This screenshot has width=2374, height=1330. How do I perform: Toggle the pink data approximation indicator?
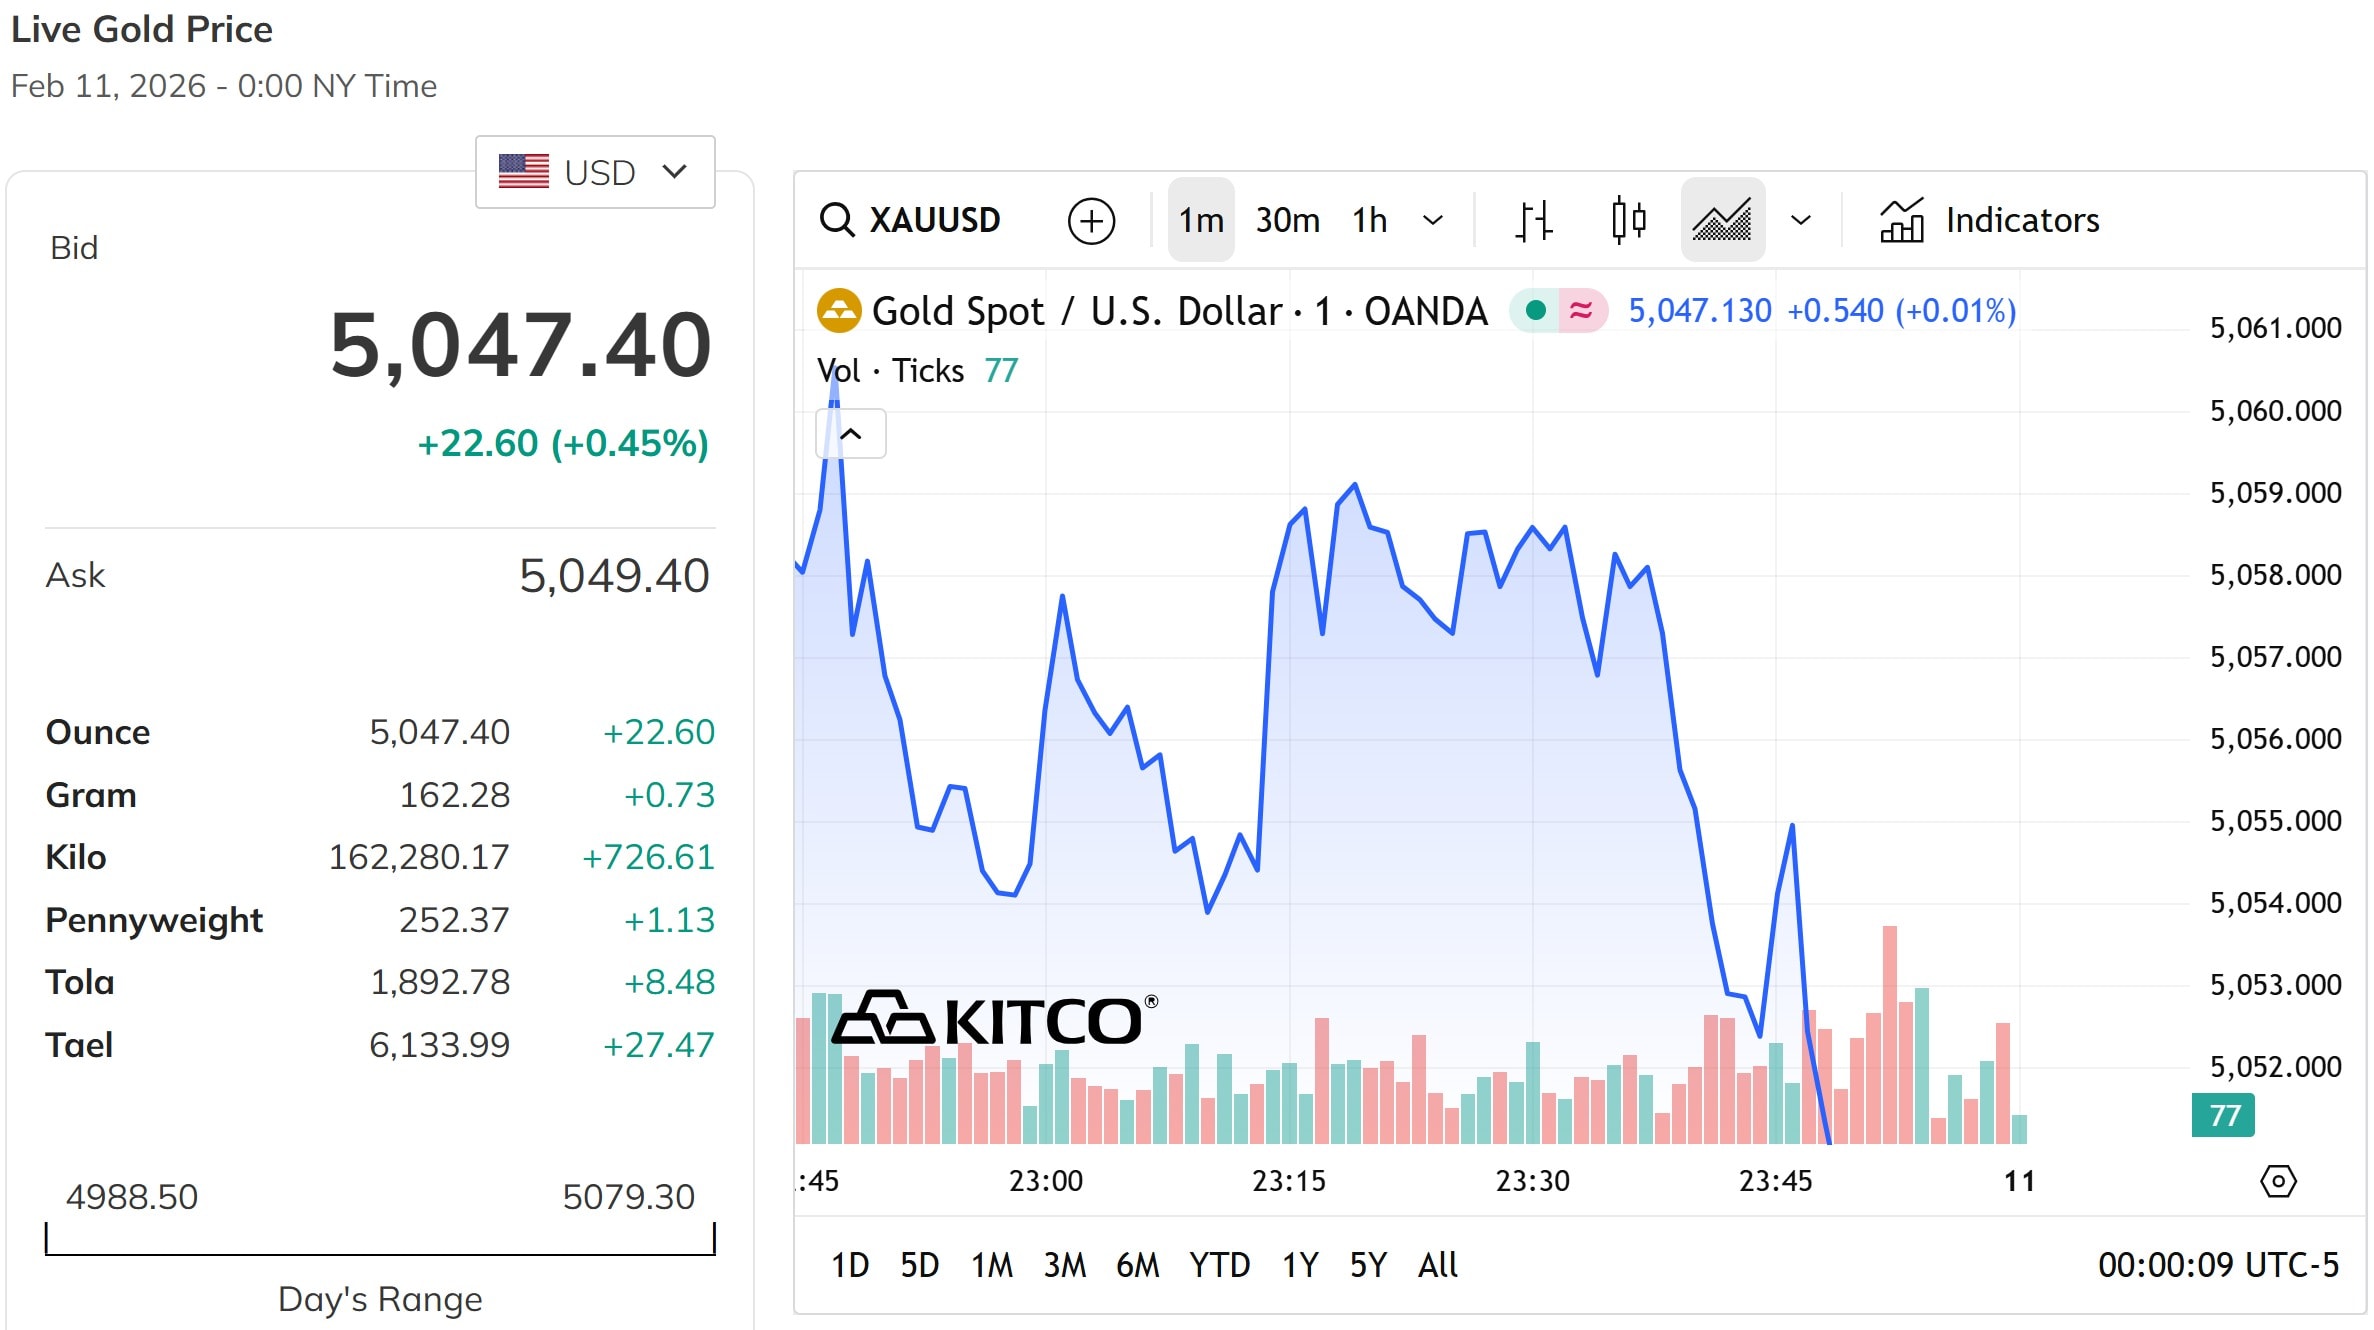(x=1581, y=311)
